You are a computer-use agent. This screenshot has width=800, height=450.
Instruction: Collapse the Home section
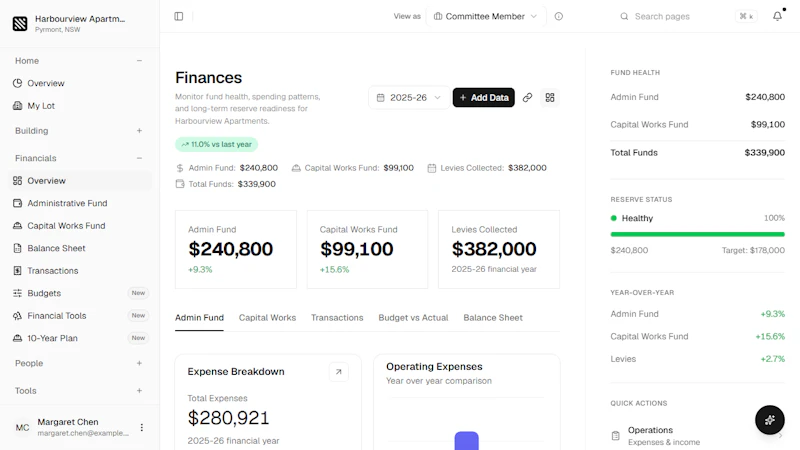pos(139,61)
